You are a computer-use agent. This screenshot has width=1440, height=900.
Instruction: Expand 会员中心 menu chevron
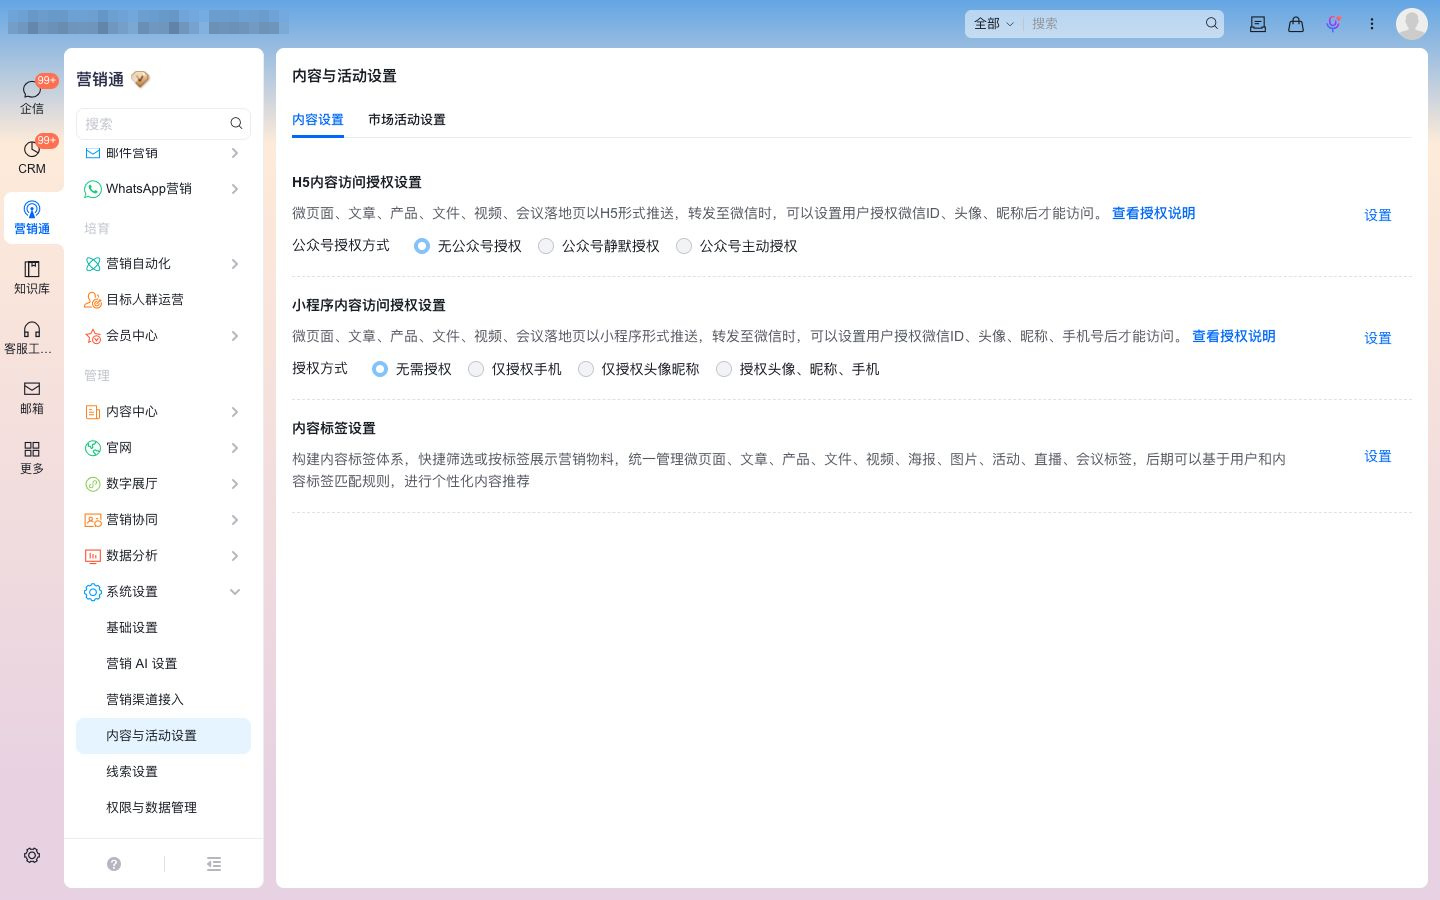point(235,336)
